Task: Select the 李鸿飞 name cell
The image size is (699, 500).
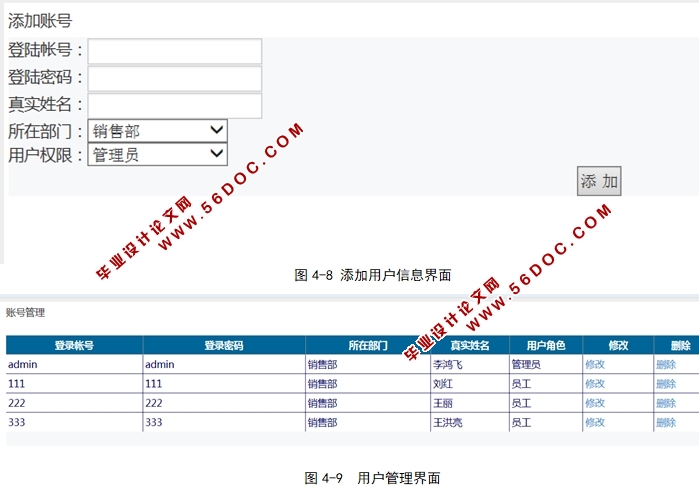Action: coord(470,365)
